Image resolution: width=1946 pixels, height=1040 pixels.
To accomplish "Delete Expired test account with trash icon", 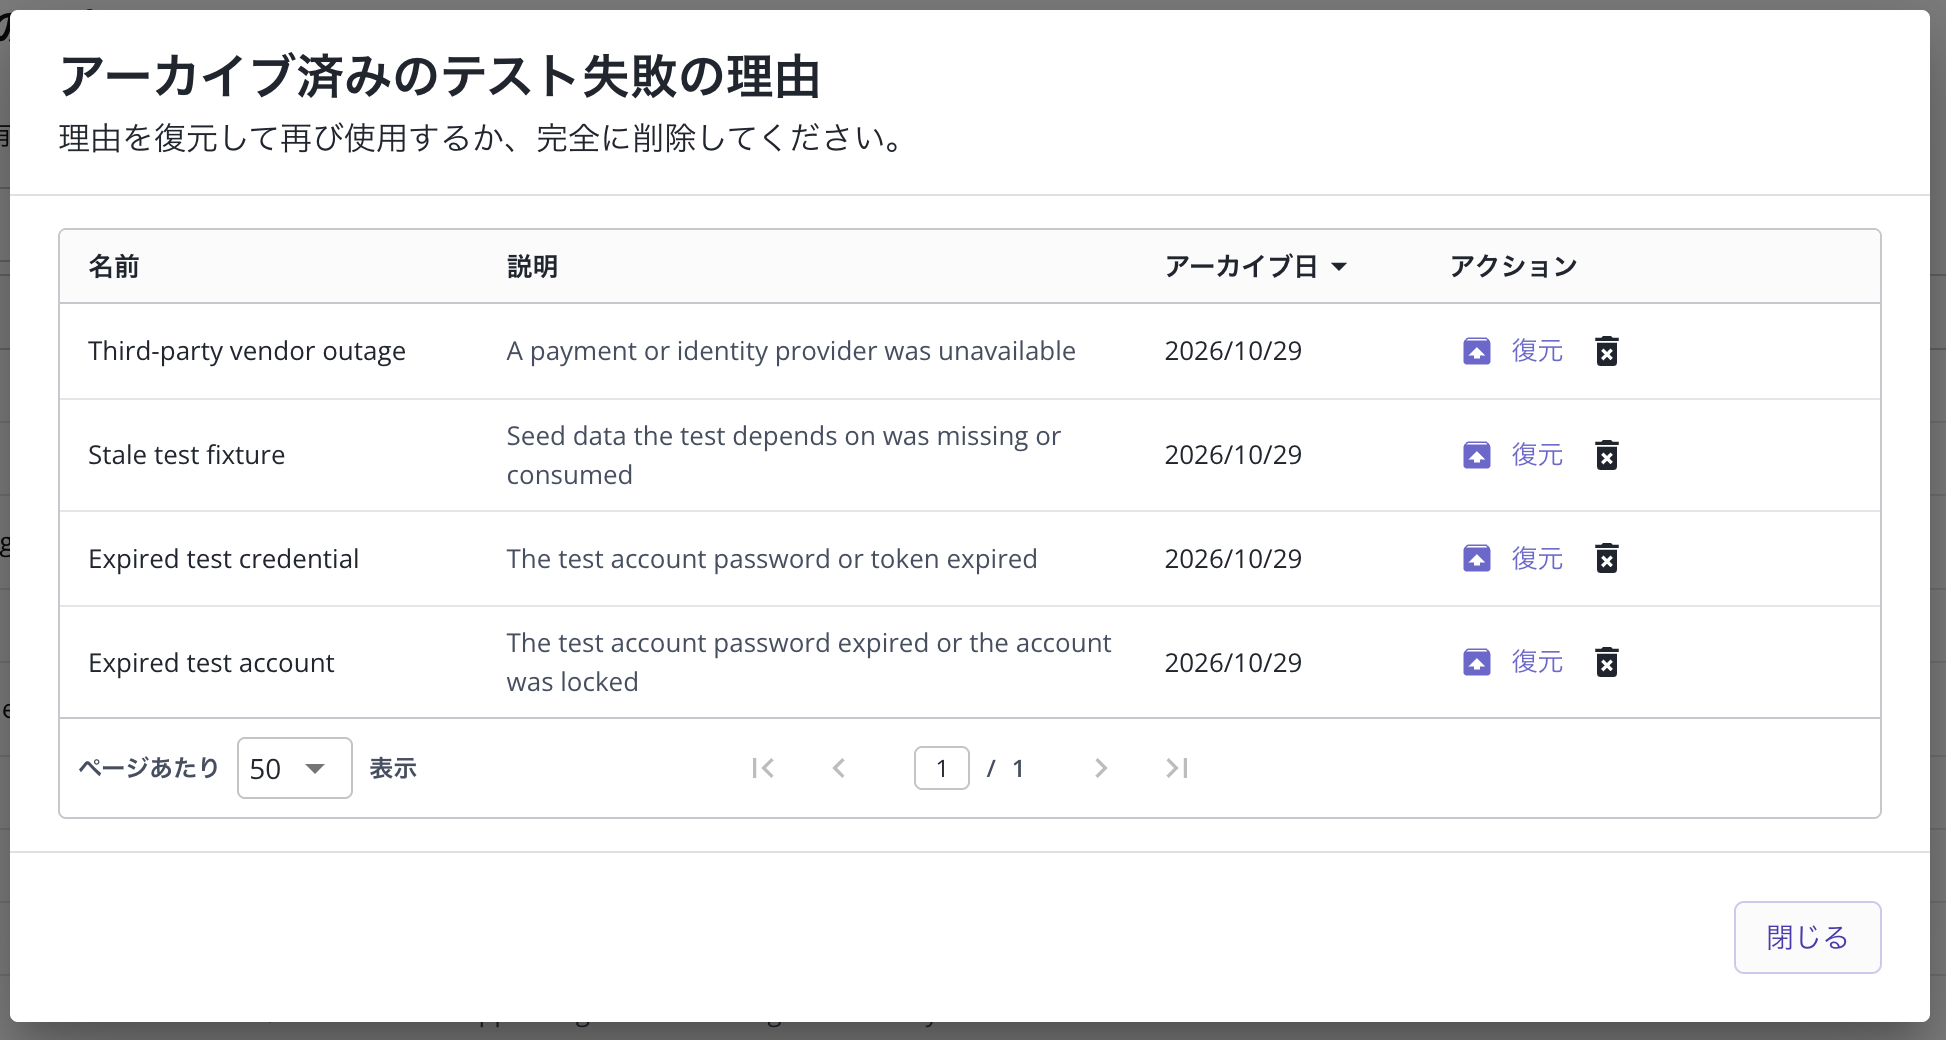I will (1607, 662).
